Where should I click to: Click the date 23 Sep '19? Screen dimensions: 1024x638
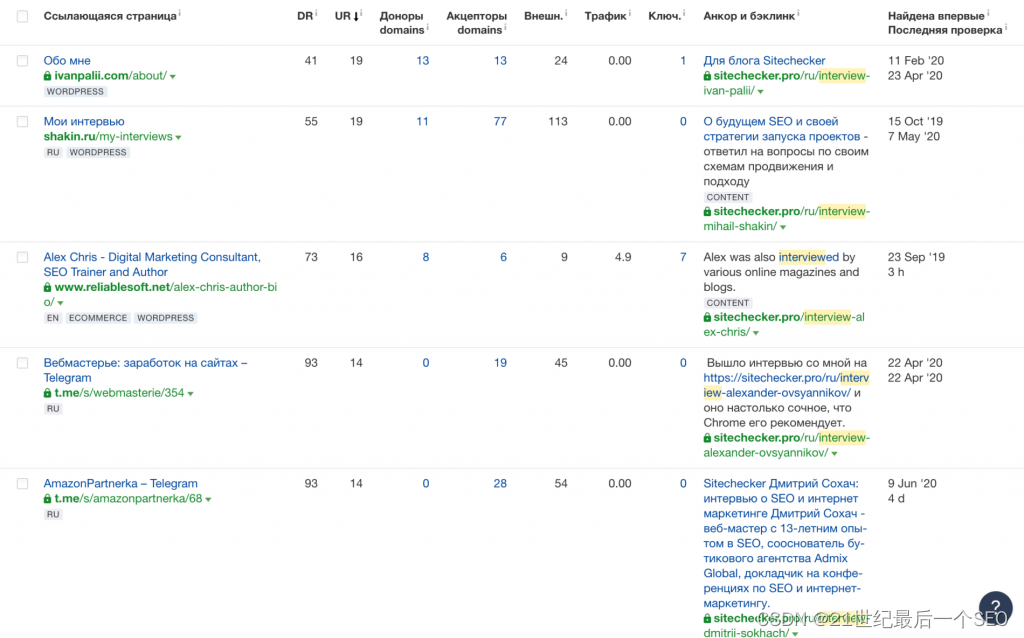(x=916, y=257)
